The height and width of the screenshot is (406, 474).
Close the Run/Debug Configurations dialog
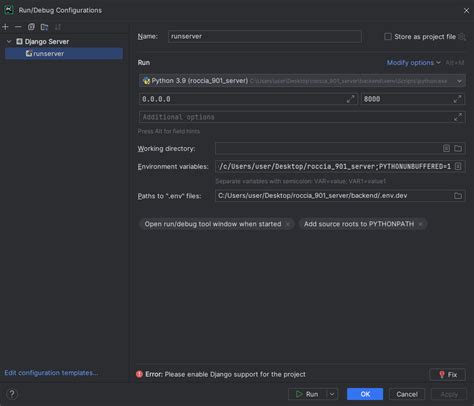point(466,11)
